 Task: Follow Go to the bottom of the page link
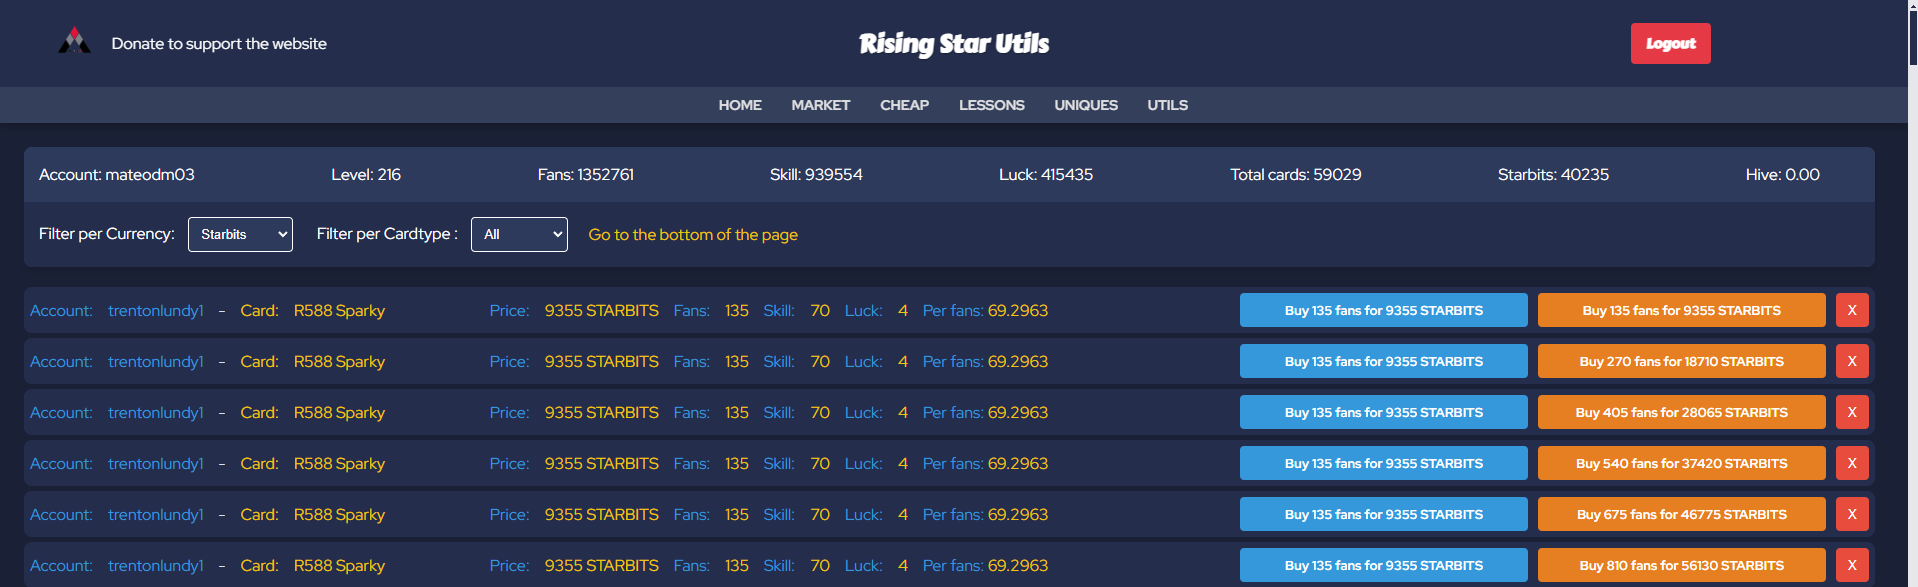693,234
